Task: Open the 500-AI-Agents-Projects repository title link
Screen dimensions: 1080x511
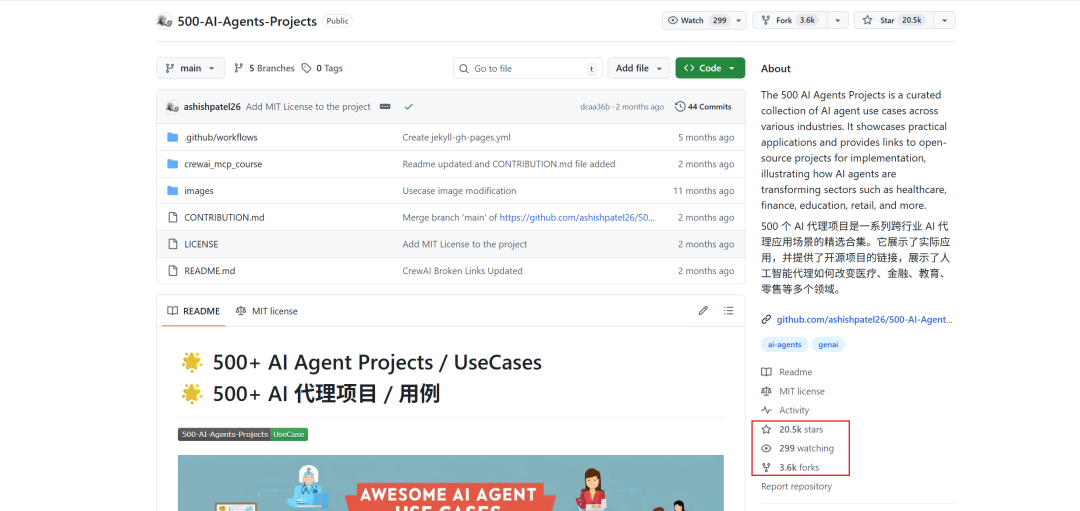Action: [247, 21]
